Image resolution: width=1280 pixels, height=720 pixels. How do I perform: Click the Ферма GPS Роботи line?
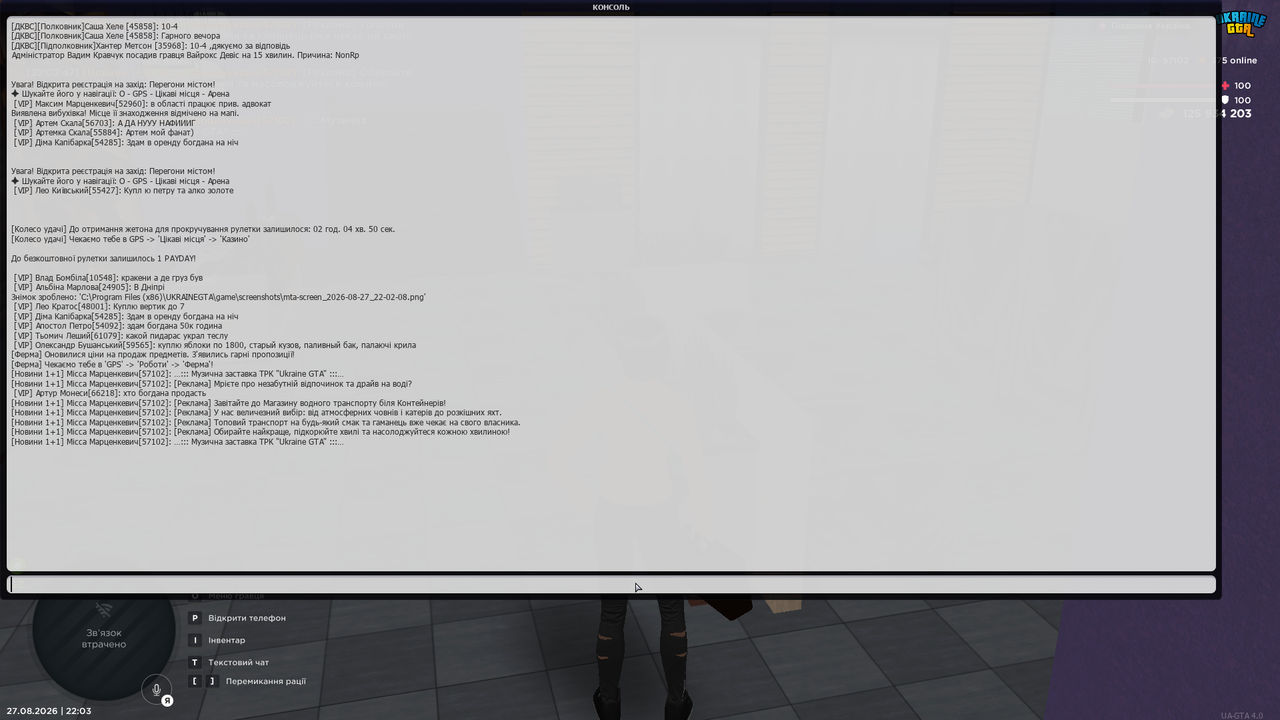coord(112,365)
